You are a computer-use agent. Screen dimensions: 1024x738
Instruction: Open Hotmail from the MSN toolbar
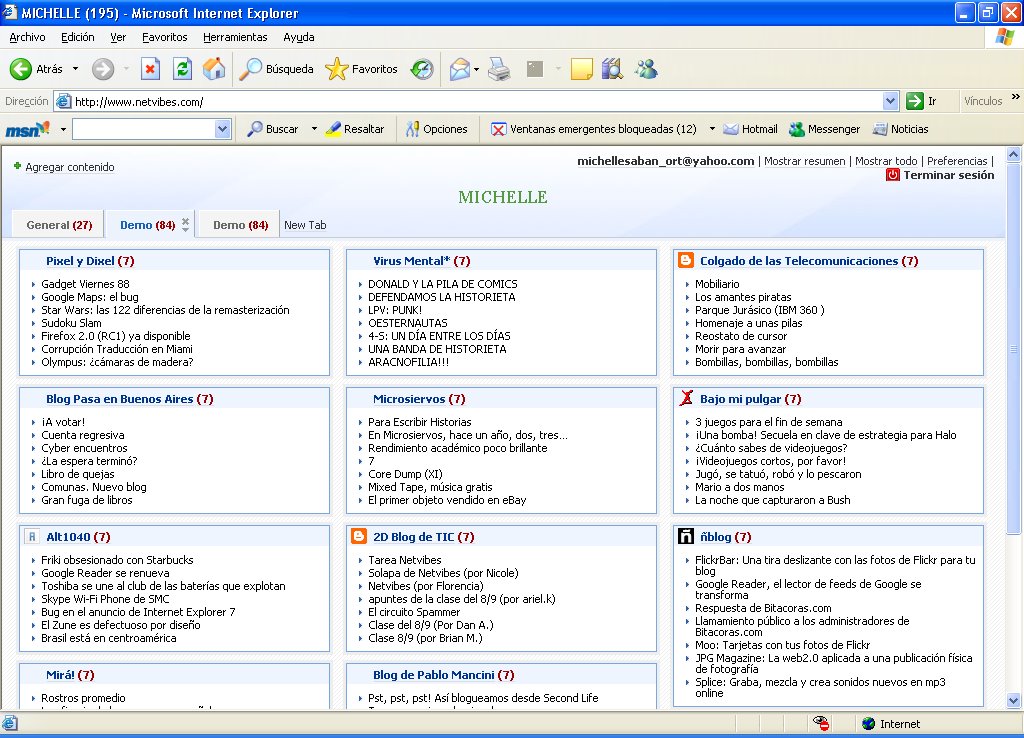coord(750,129)
